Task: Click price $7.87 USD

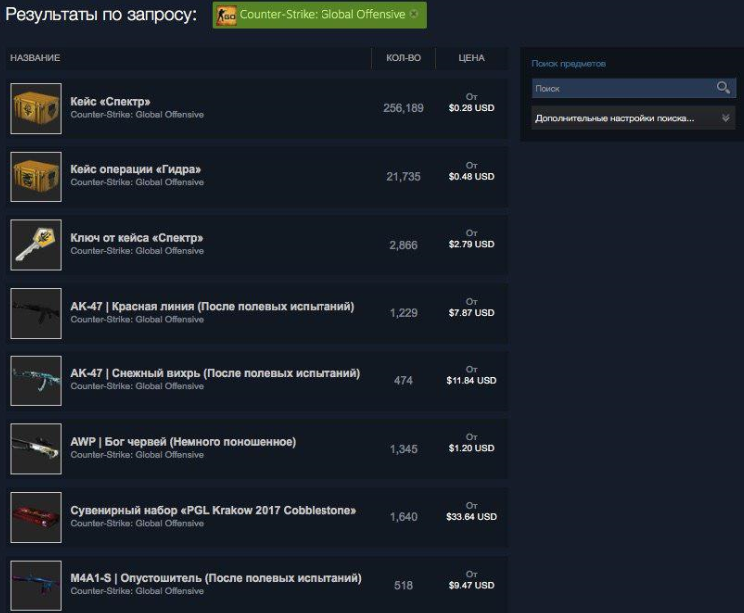Action: tap(471, 313)
